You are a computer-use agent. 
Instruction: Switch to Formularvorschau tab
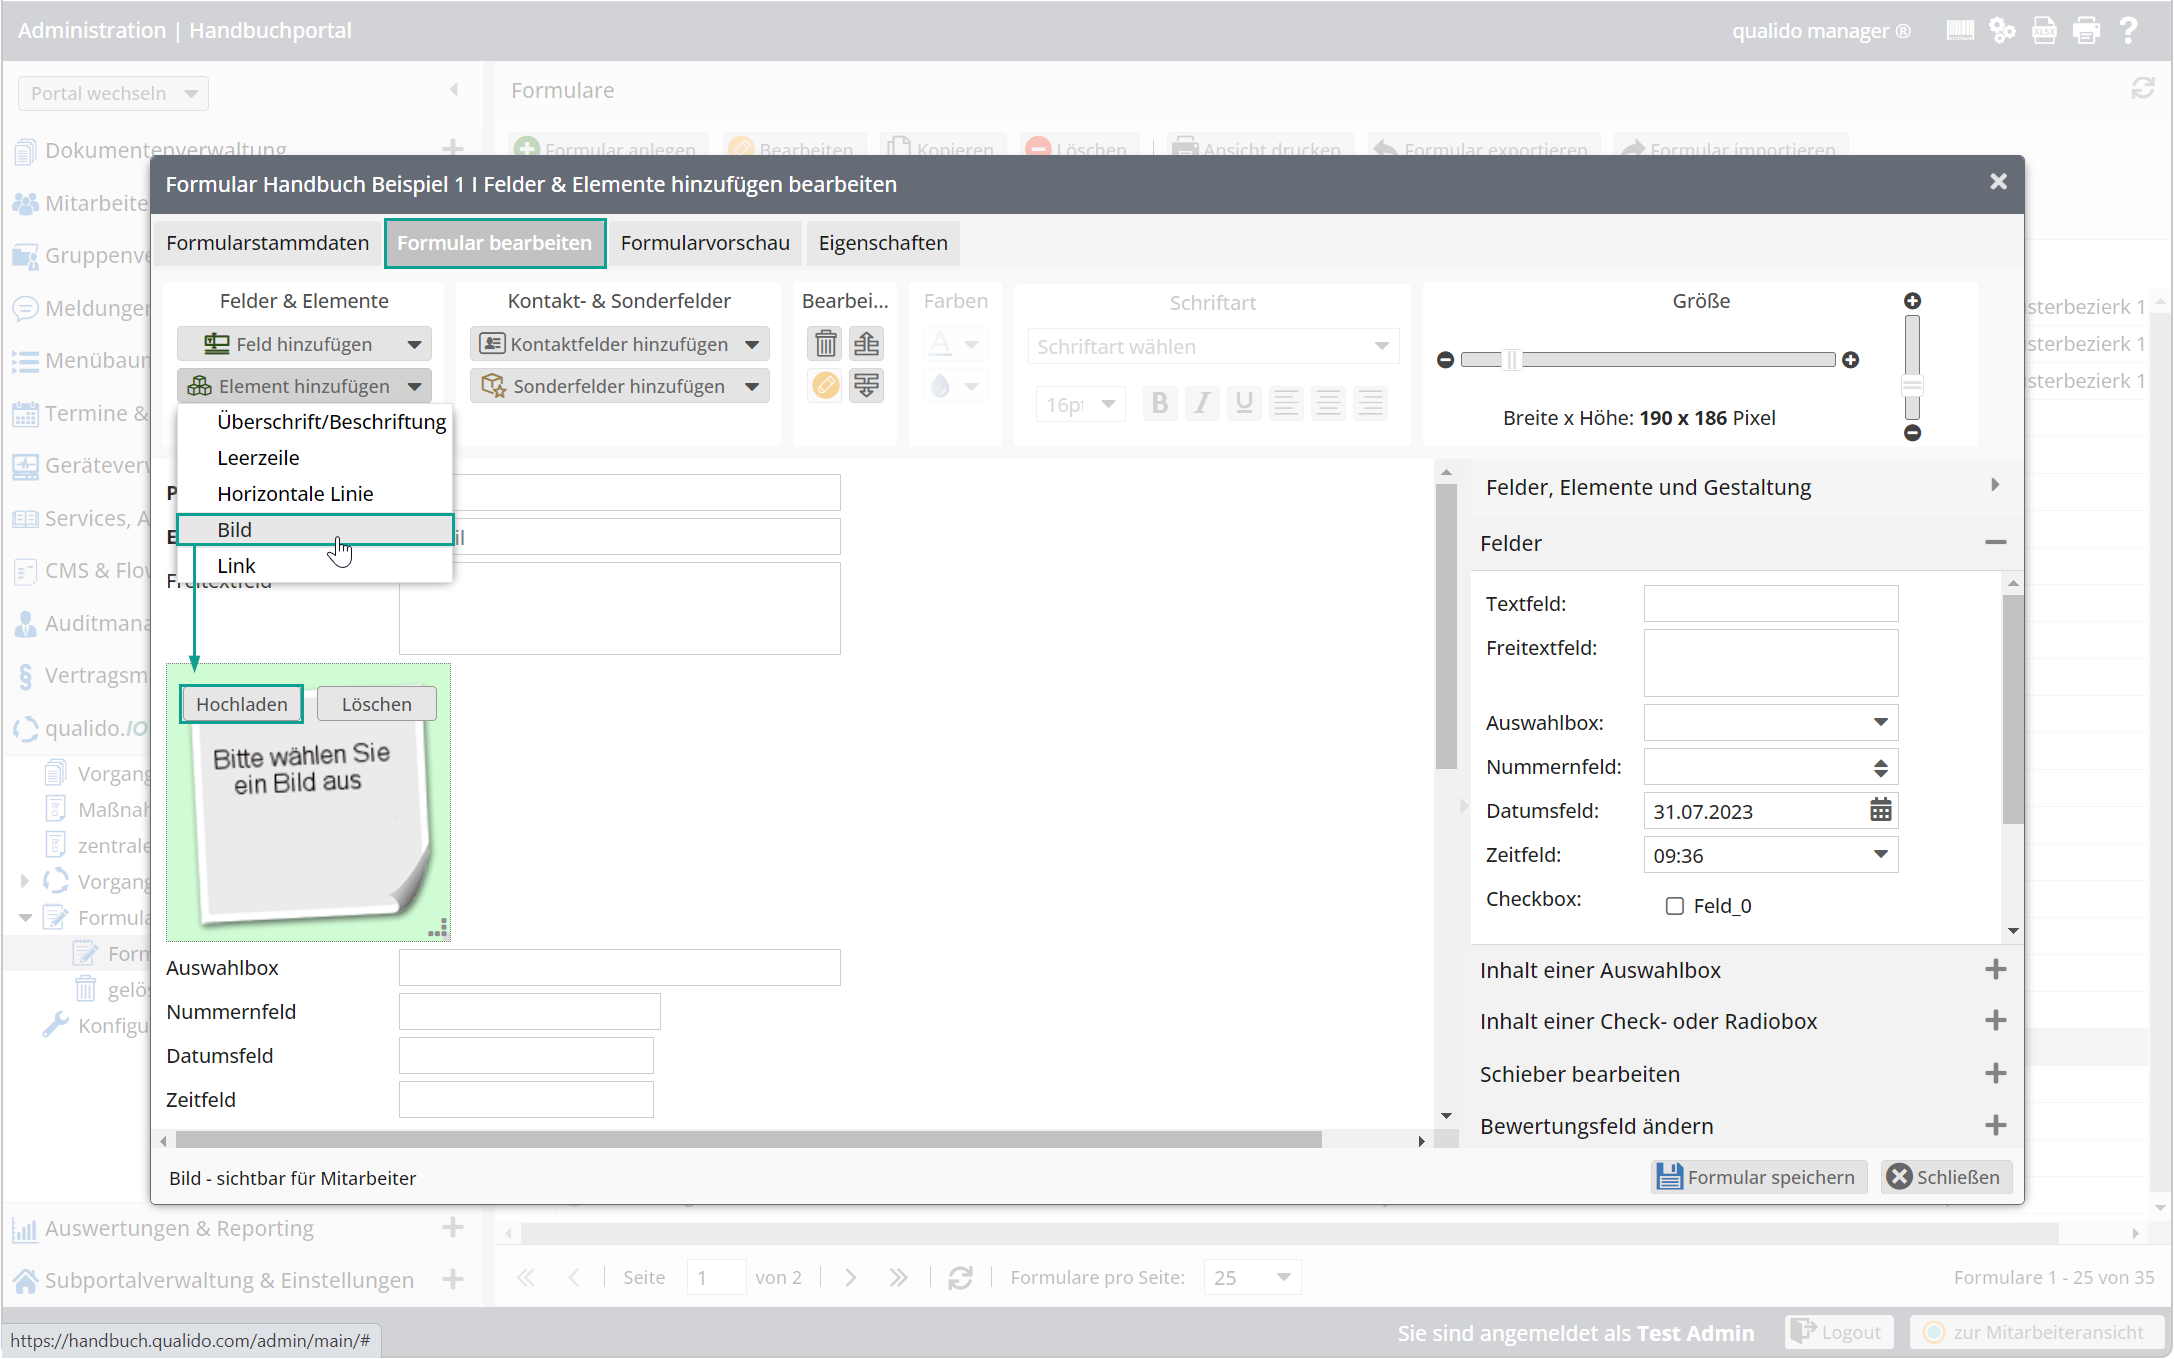pos(705,243)
